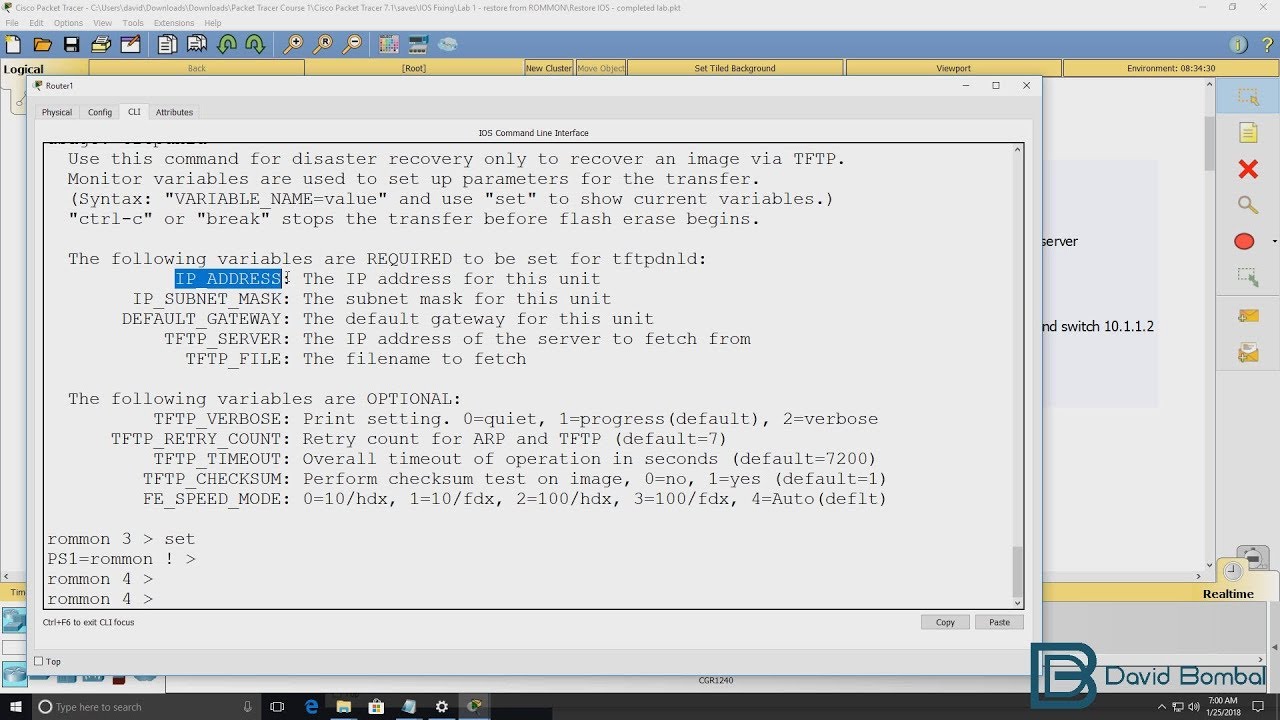Click the Copy icon in the main toolbar
The height and width of the screenshot is (720, 1280).
[167, 44]
